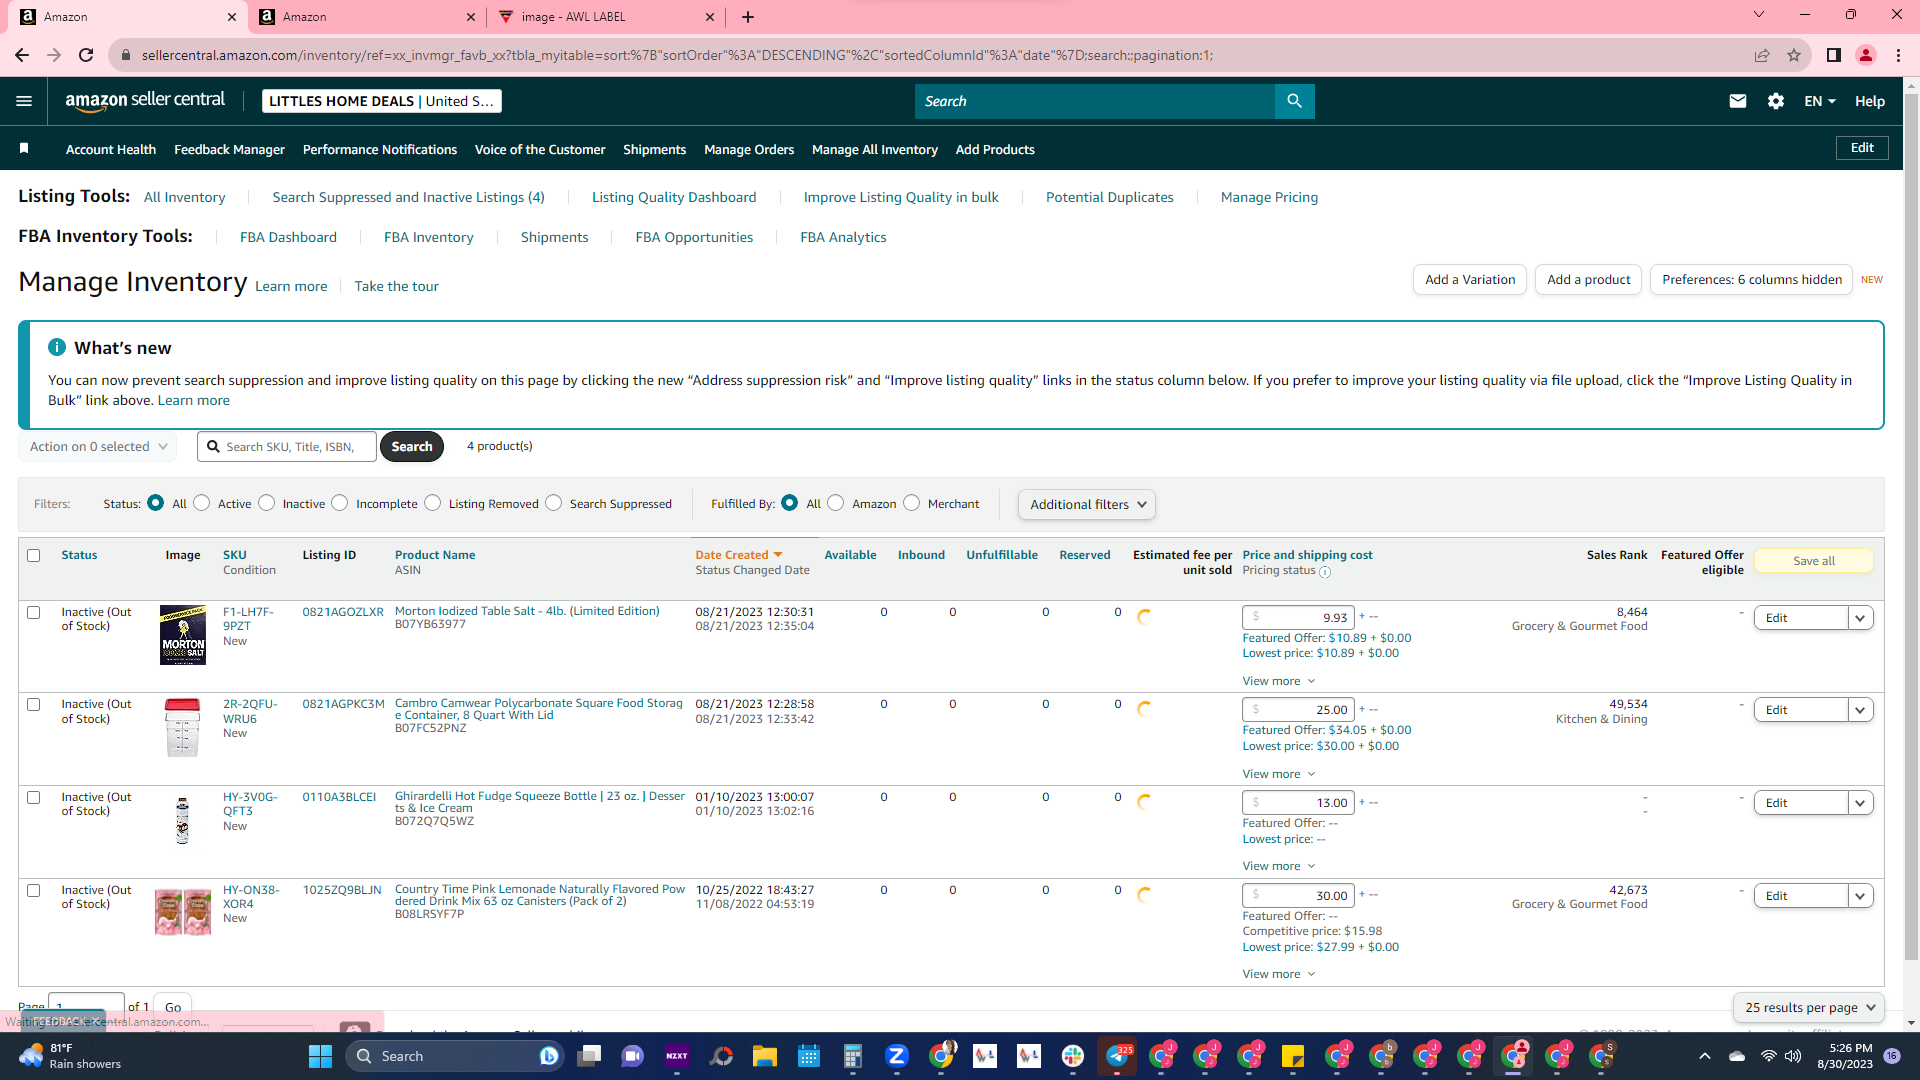Check the Morton Iodized Table Salt row checkbox

tap(34, 612)
